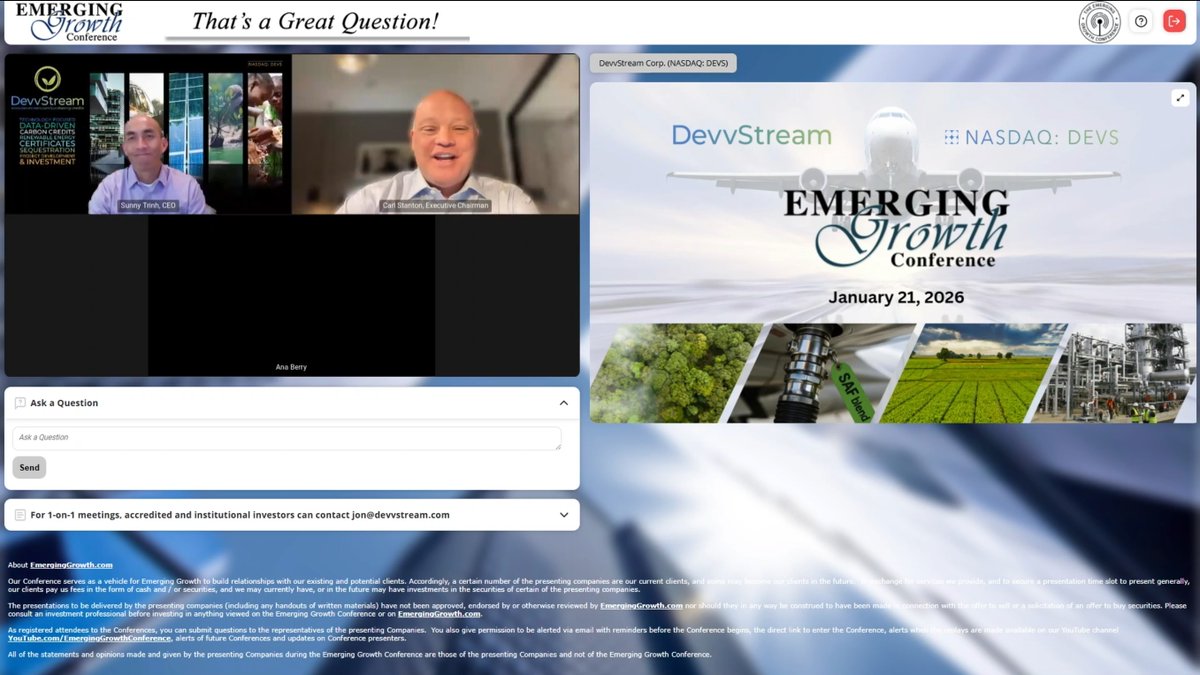Click the Emerging Growth Conference round badge
This screenshot has width=1200, height=675.
pos(1102,22)
